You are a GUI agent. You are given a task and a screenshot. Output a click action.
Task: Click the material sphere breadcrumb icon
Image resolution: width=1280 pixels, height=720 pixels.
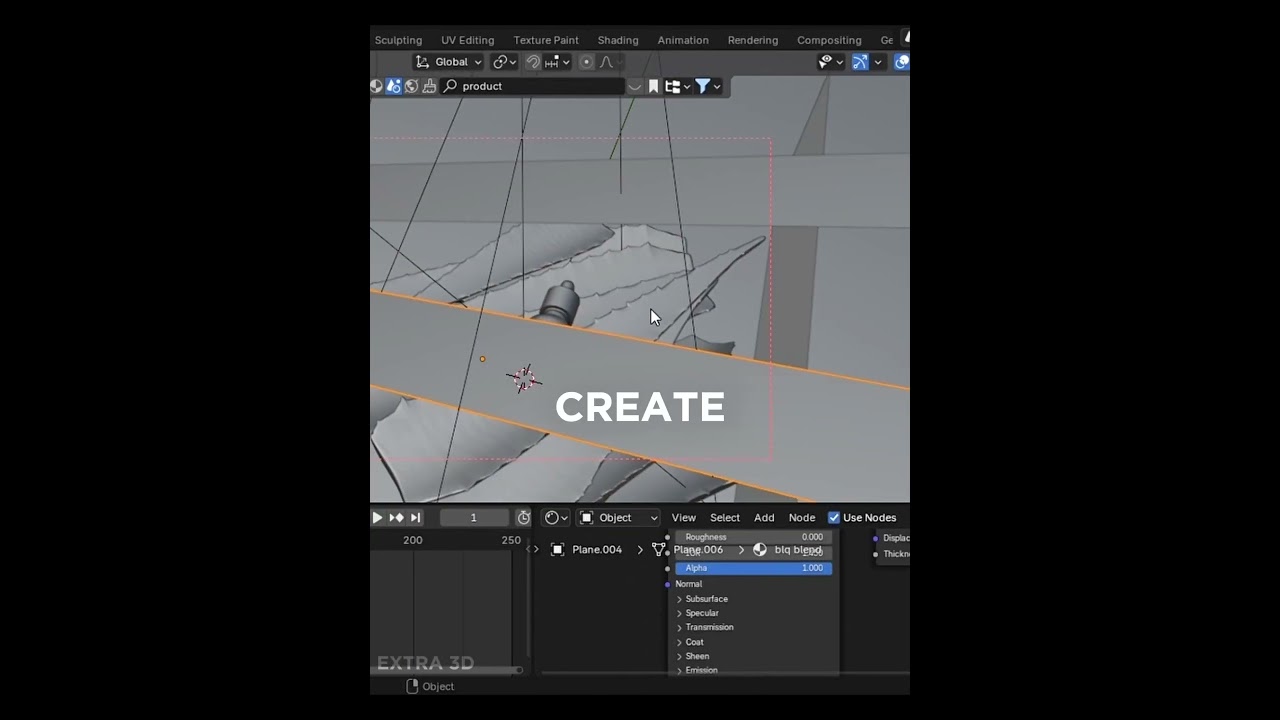(760, 549)
